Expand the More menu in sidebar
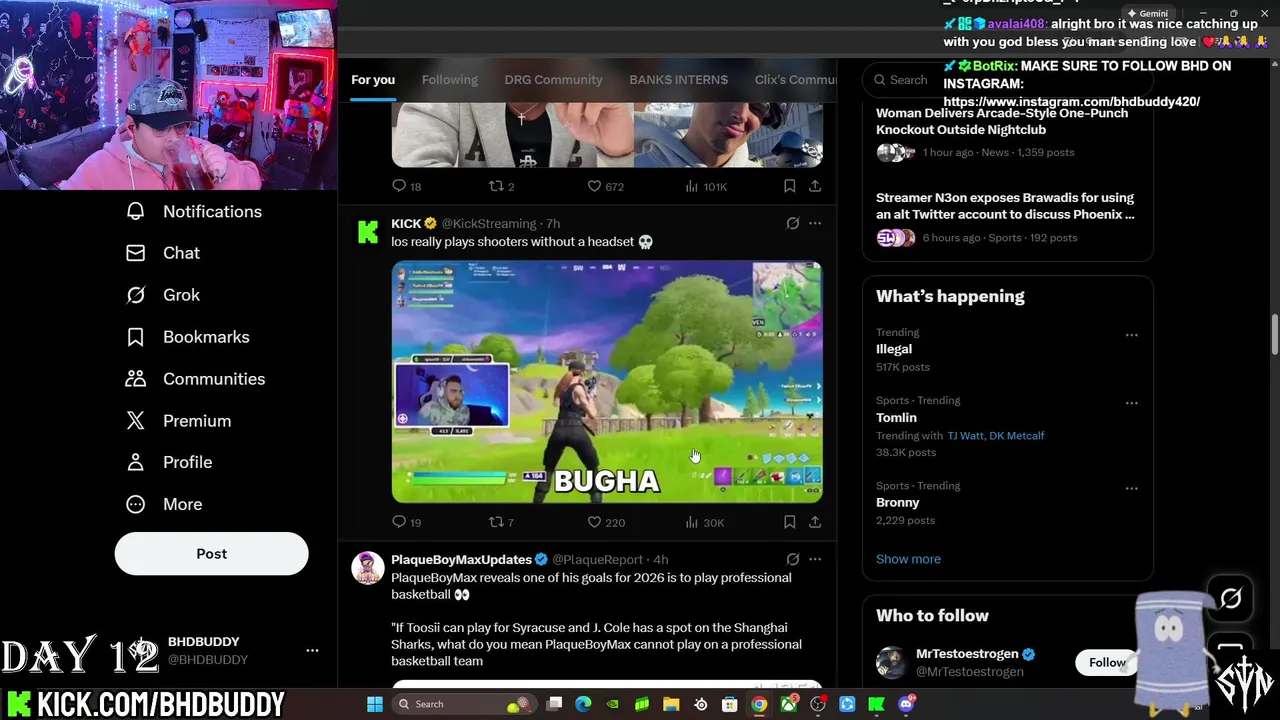This screenshot has width=1280, height=720. point(163,504)
